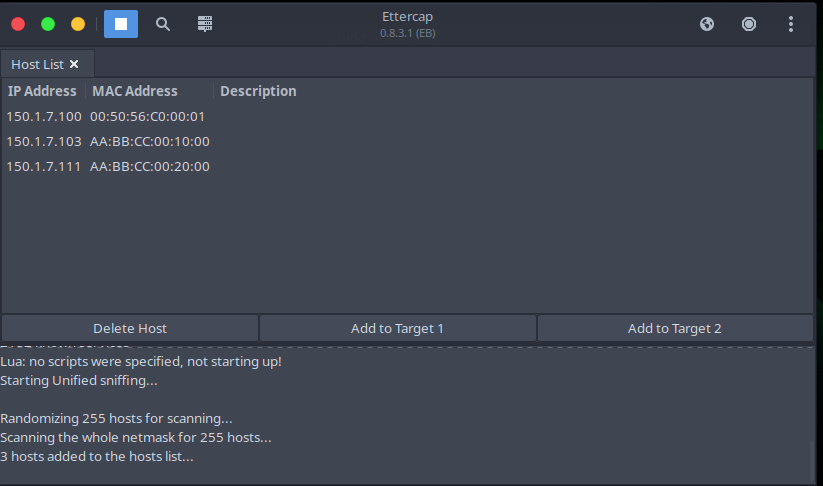
Task: Click the '3 hosts added to the hosts list' log line
Action: pos(97,456)
